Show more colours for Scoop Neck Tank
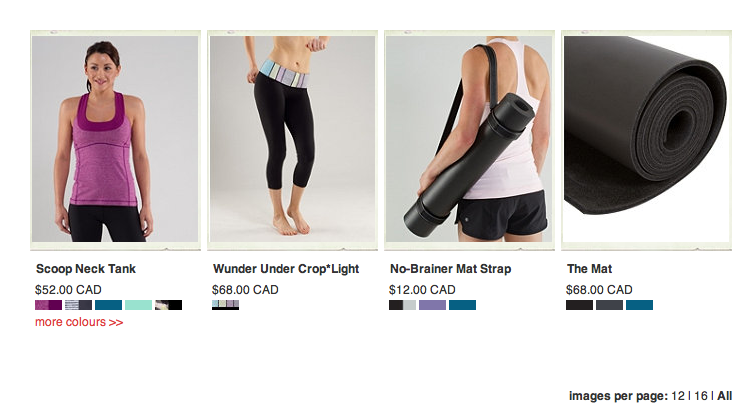 79,322
